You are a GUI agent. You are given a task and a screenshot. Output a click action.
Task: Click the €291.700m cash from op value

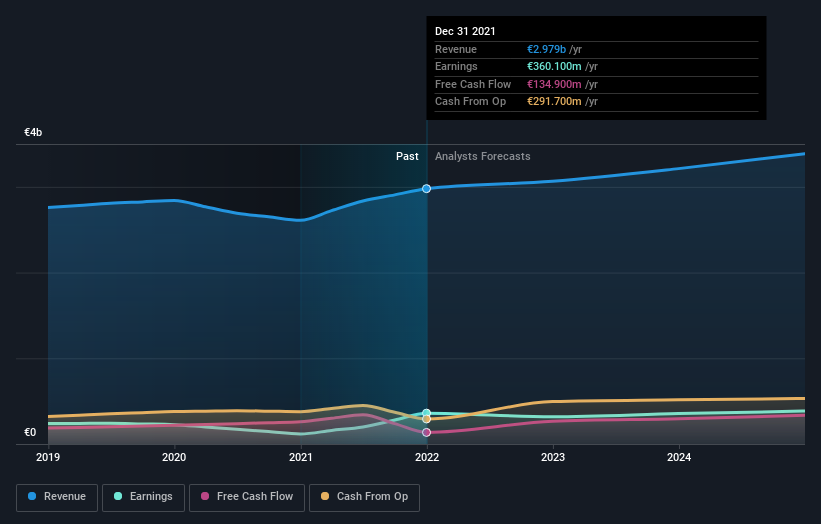click(554, 102)
